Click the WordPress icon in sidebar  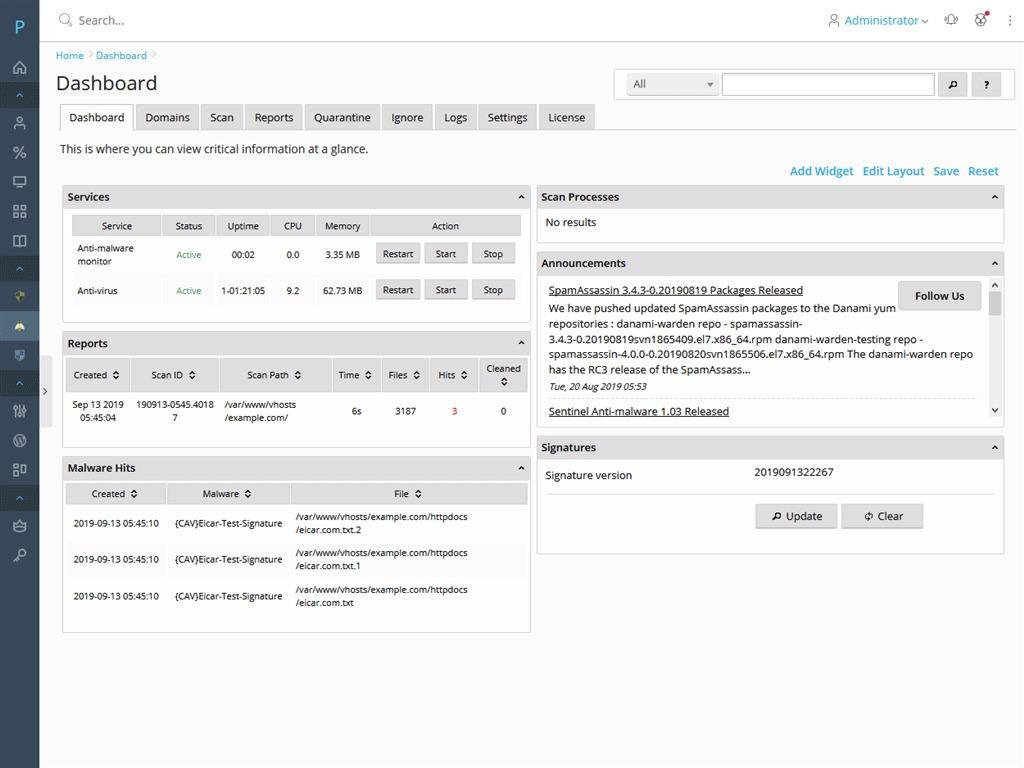19,440
